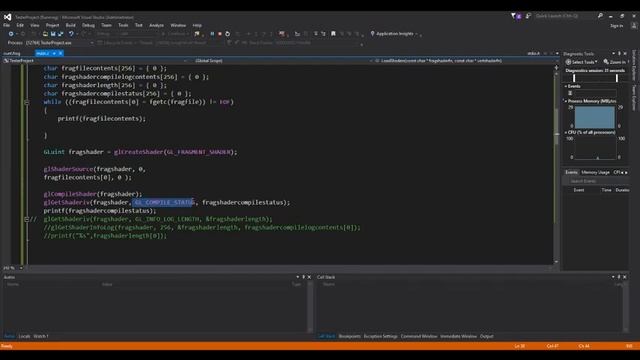Open the Autos panel options dropdown
640x360 pixels.
[298, 277]
